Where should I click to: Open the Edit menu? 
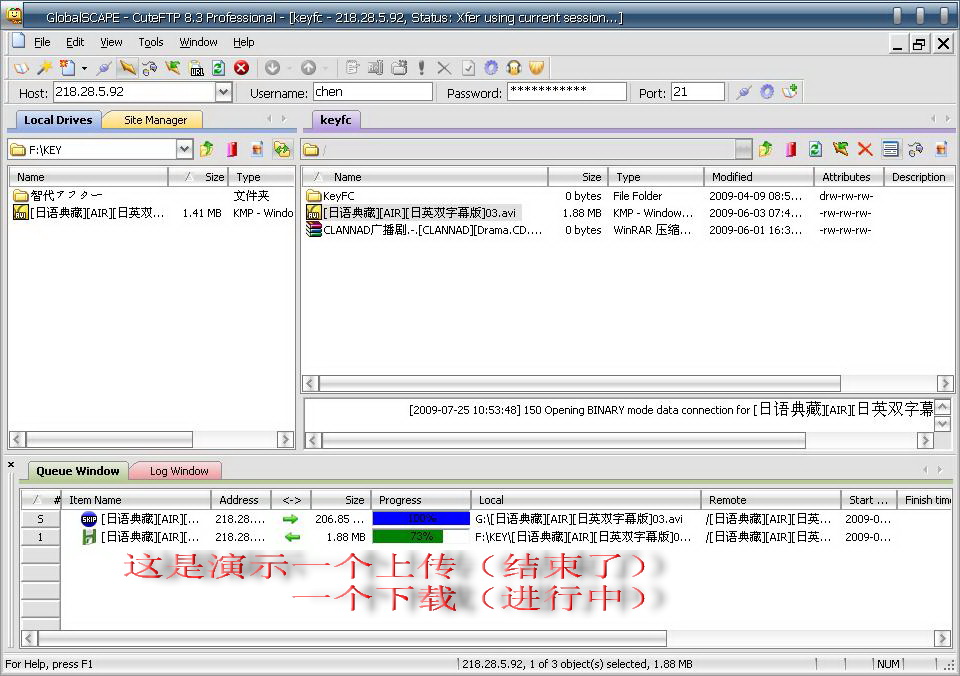(75, 42)
